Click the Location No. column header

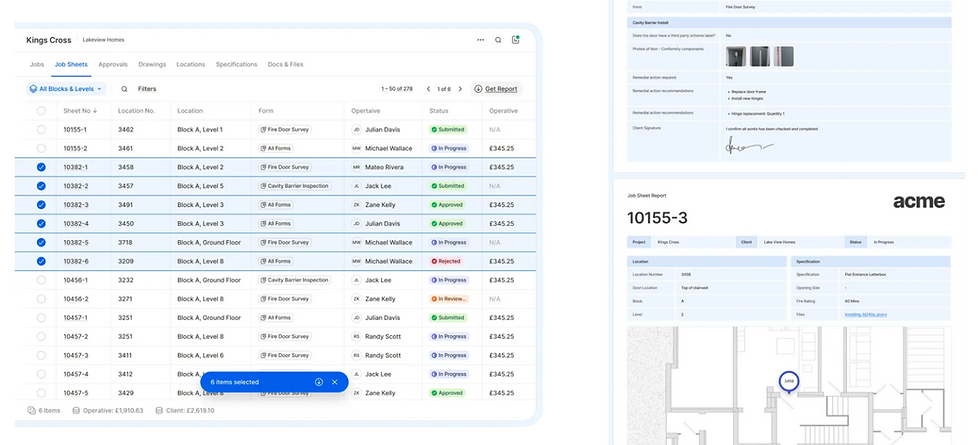tap(136, 111)
